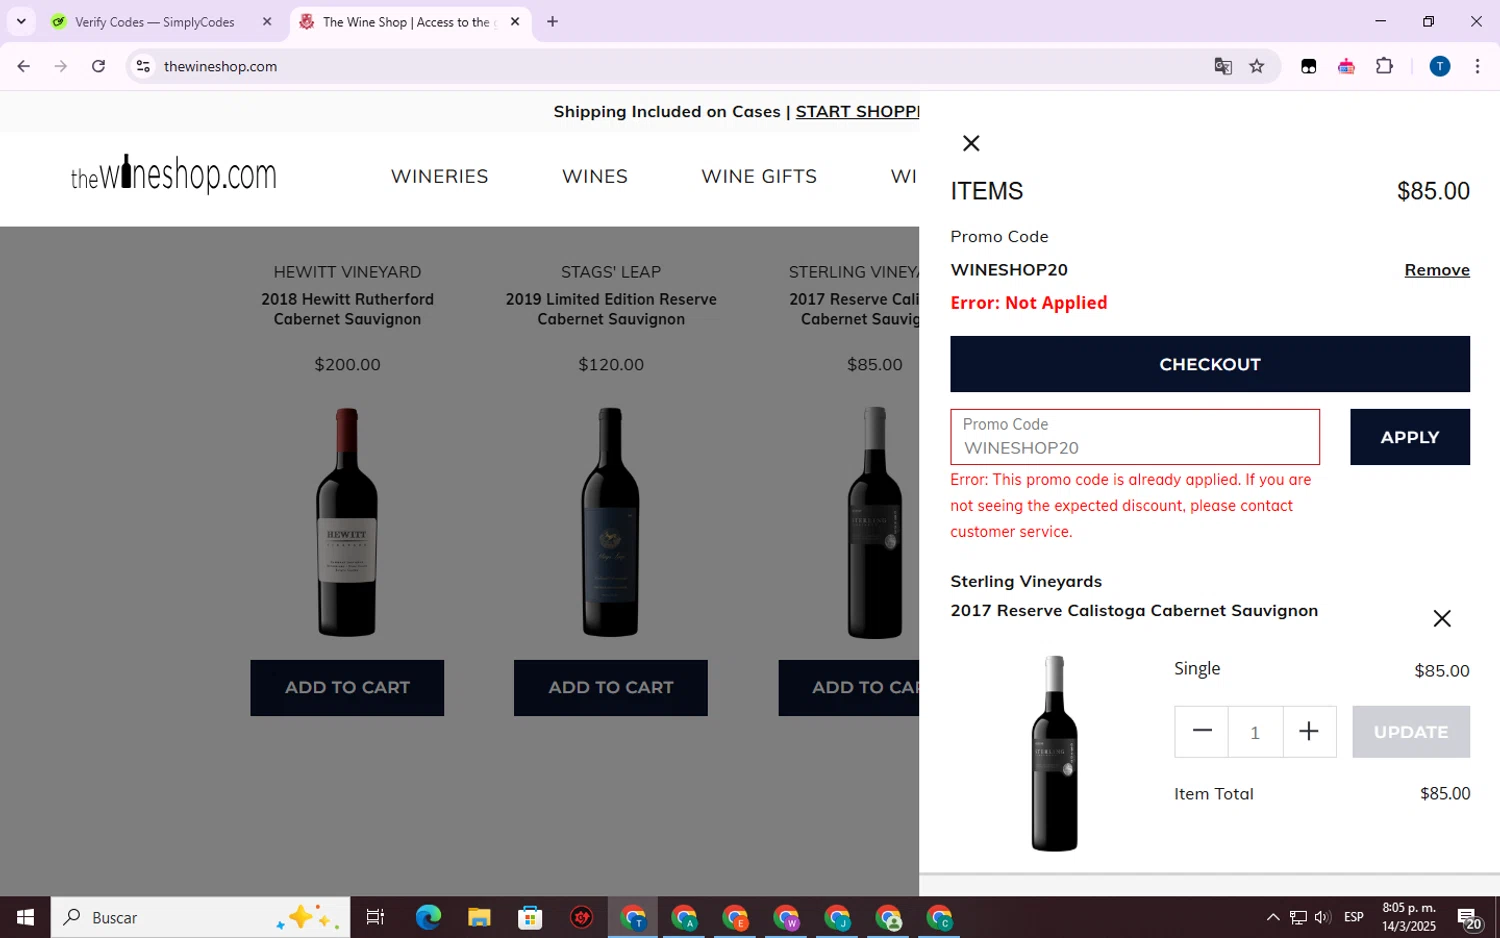Go forward in browser history
Screen dimensions: 1500x938
click(x=61, y=66)
